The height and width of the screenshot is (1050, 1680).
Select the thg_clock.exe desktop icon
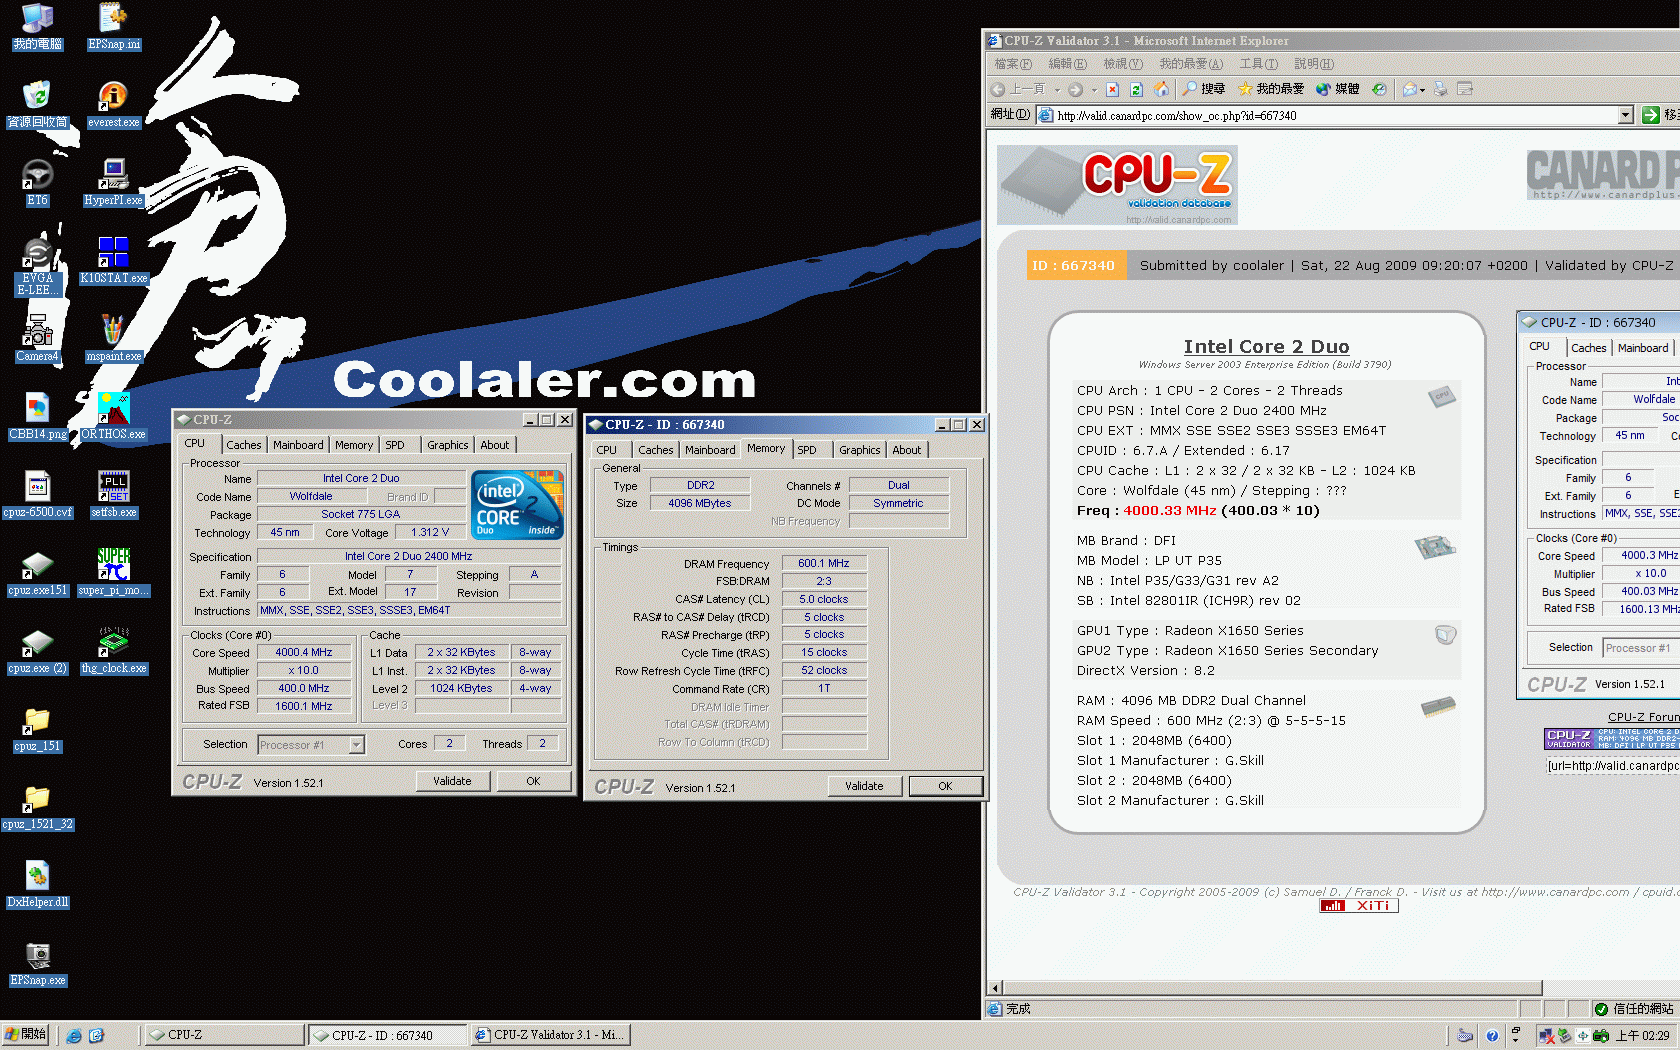tap(113, 650)
